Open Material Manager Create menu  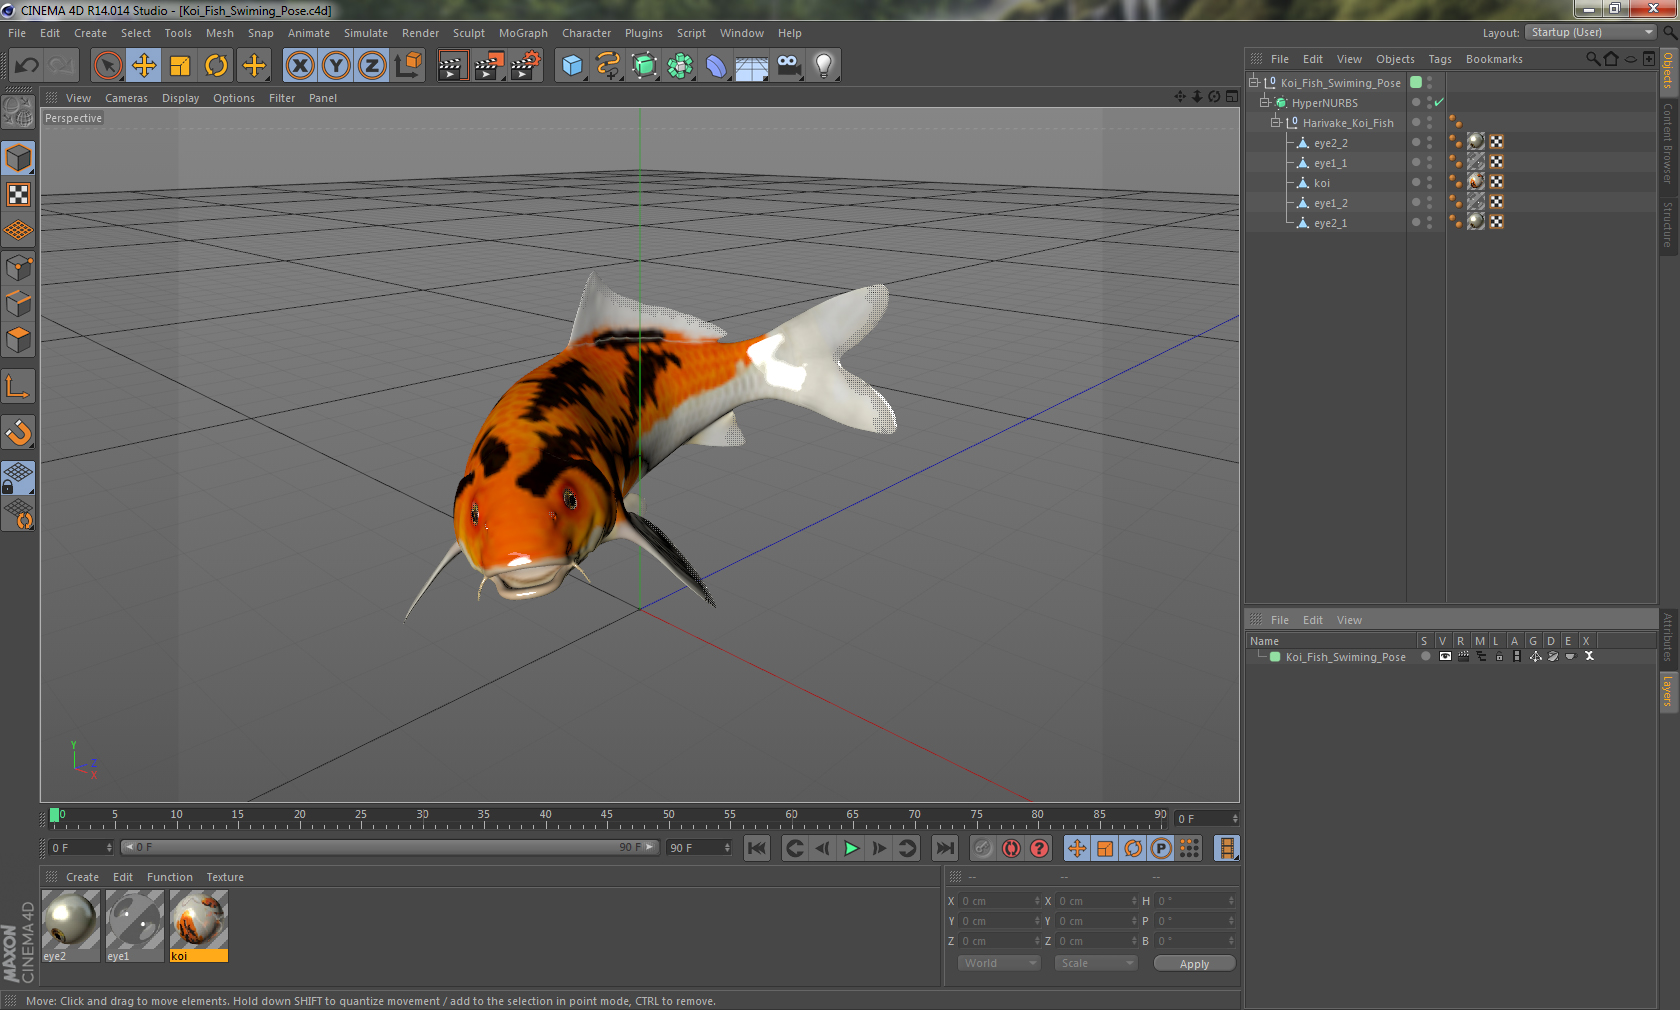tap(82, 877)
